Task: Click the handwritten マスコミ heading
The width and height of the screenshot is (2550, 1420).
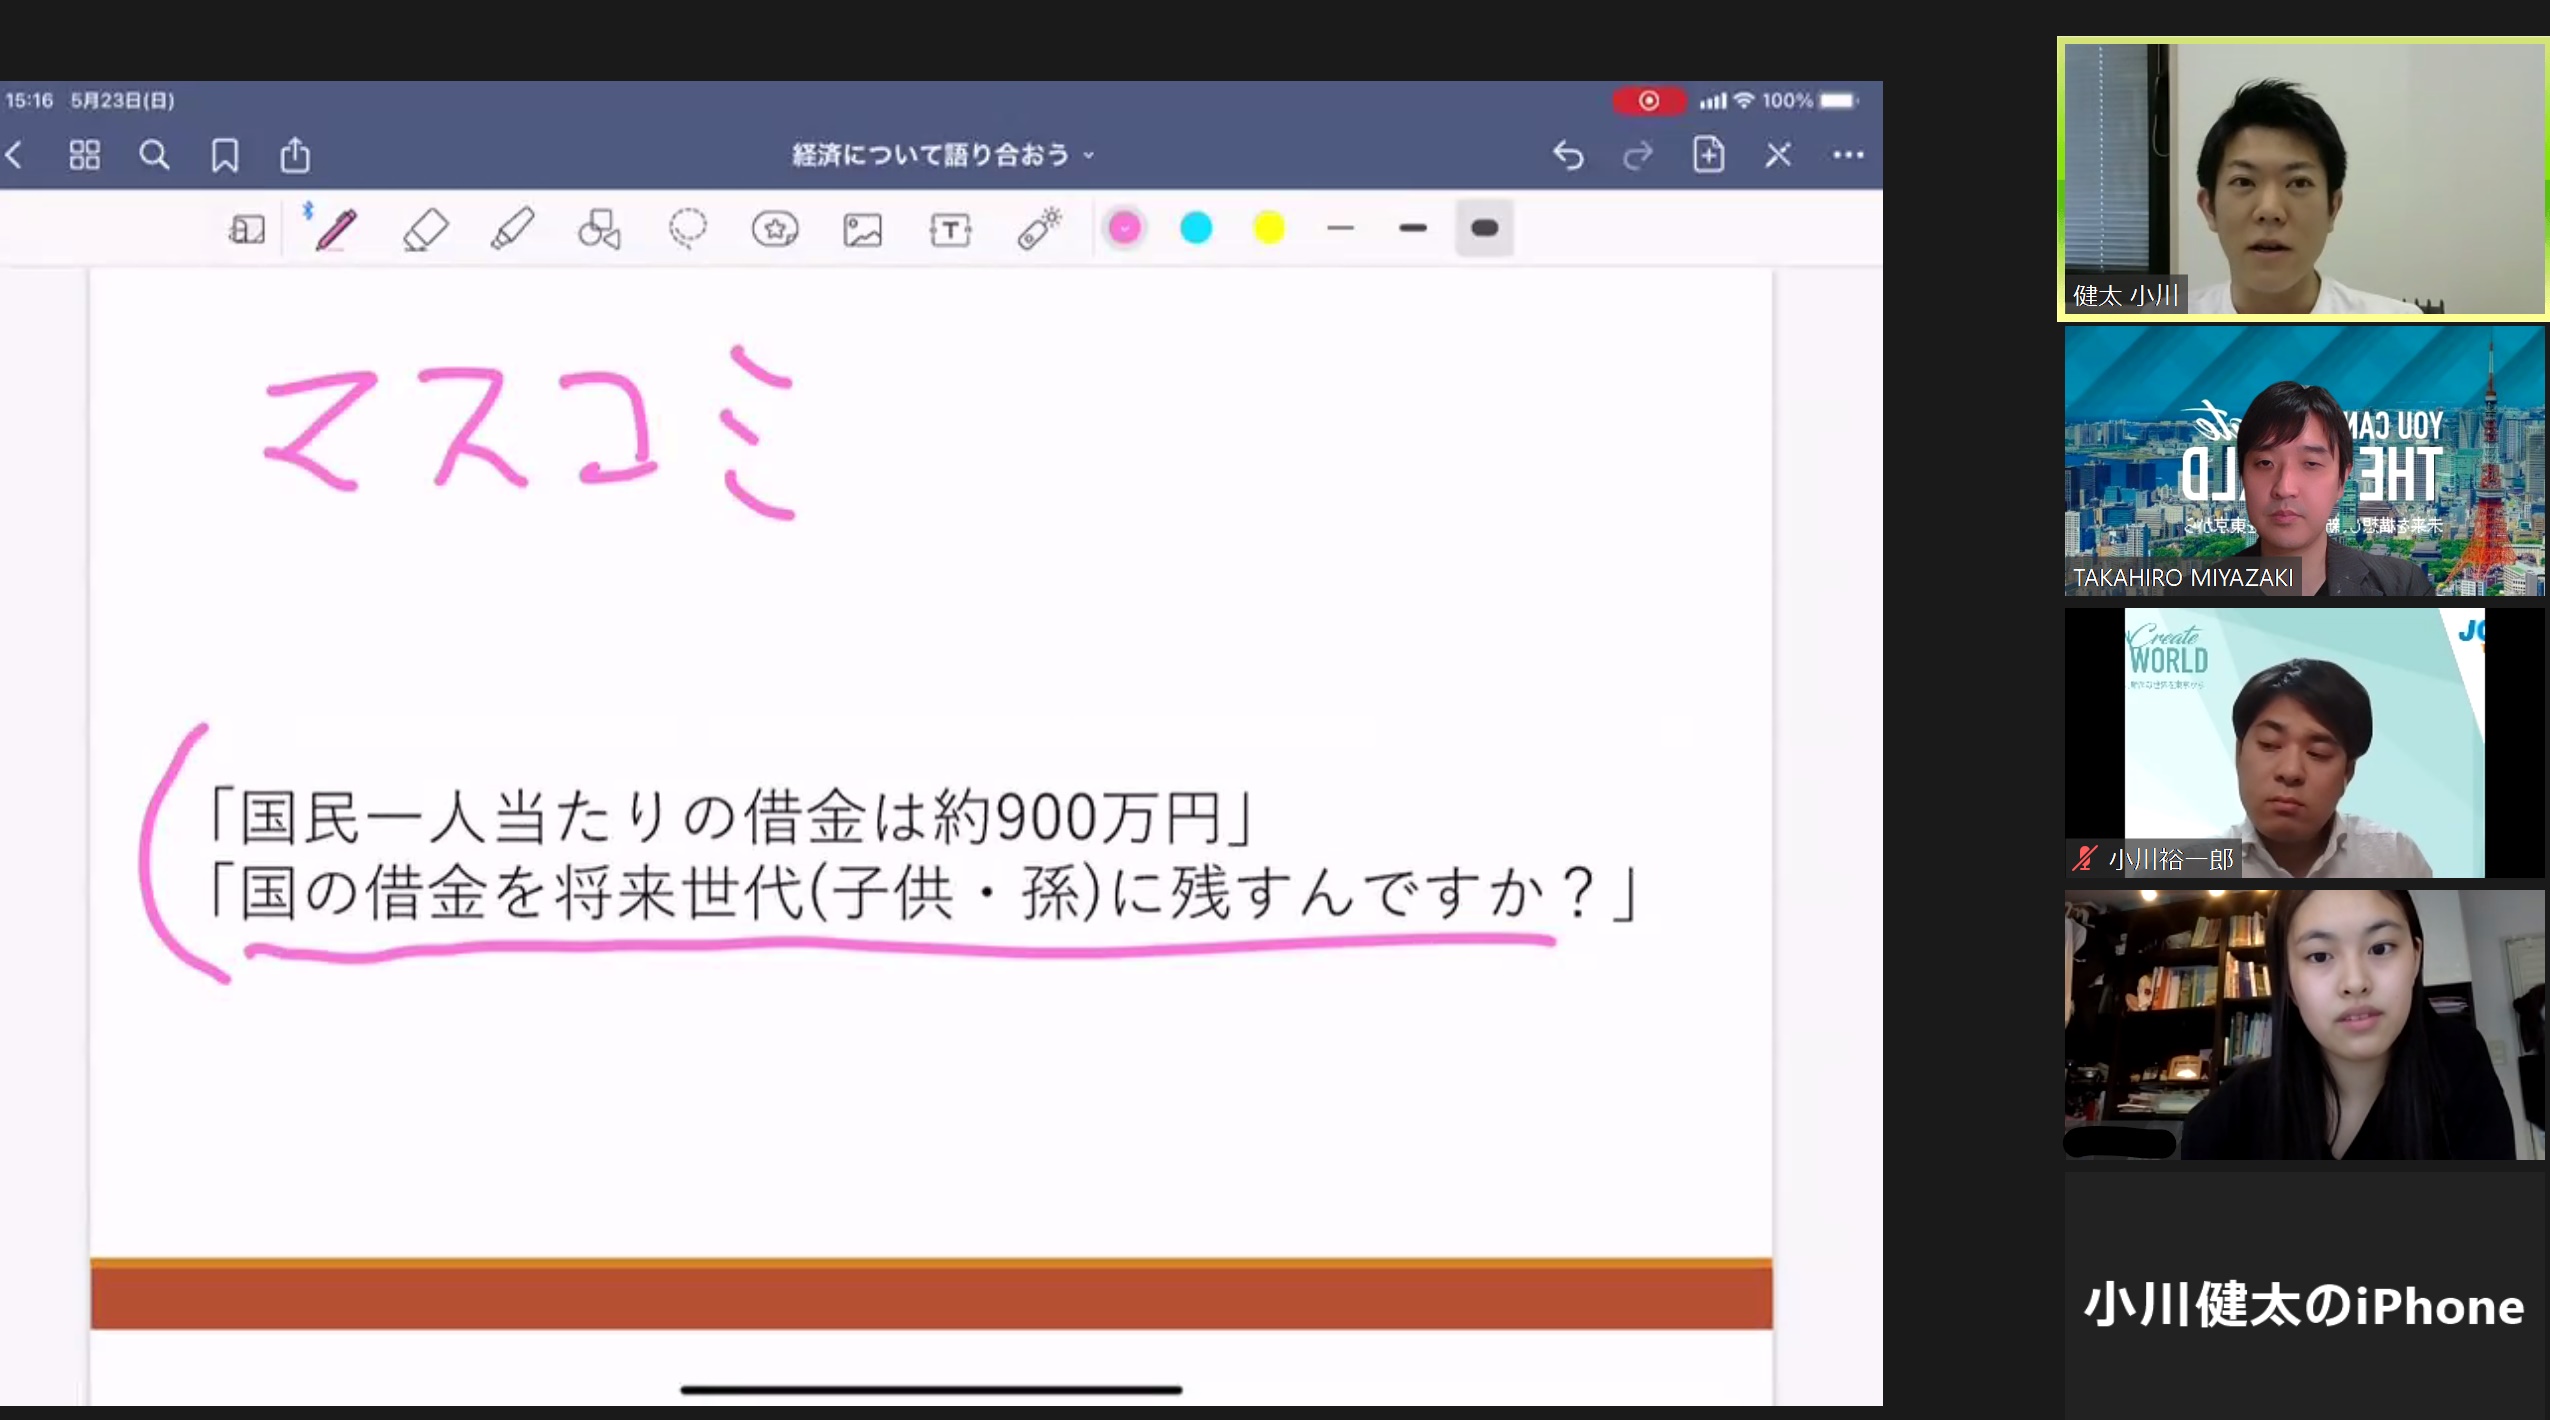Action: click(530, 432)
